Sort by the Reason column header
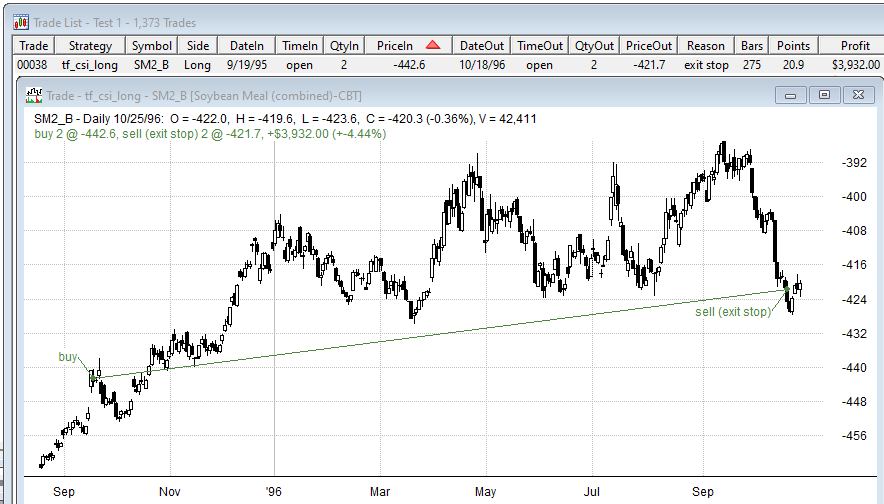The width and height of the screenshot is (884, 504). (706, 45)
